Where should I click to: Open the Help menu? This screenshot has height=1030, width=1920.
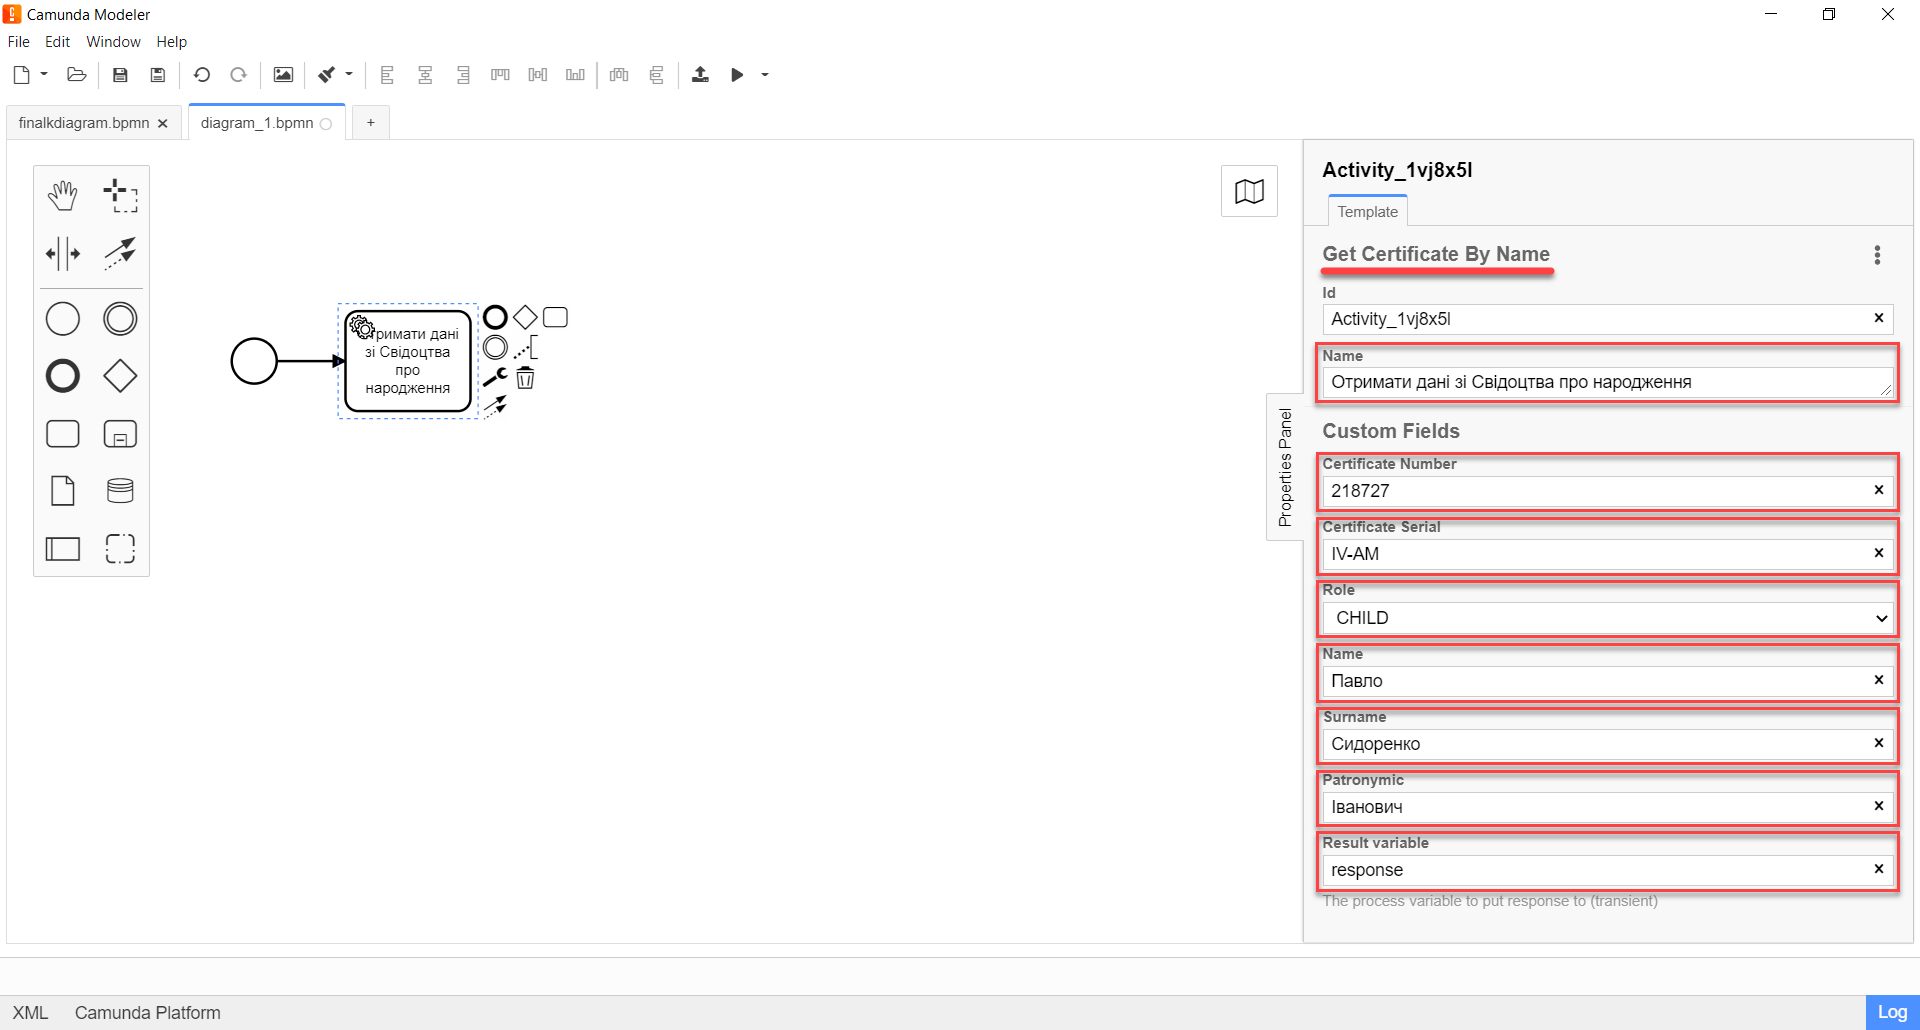(x=171, y=42)
